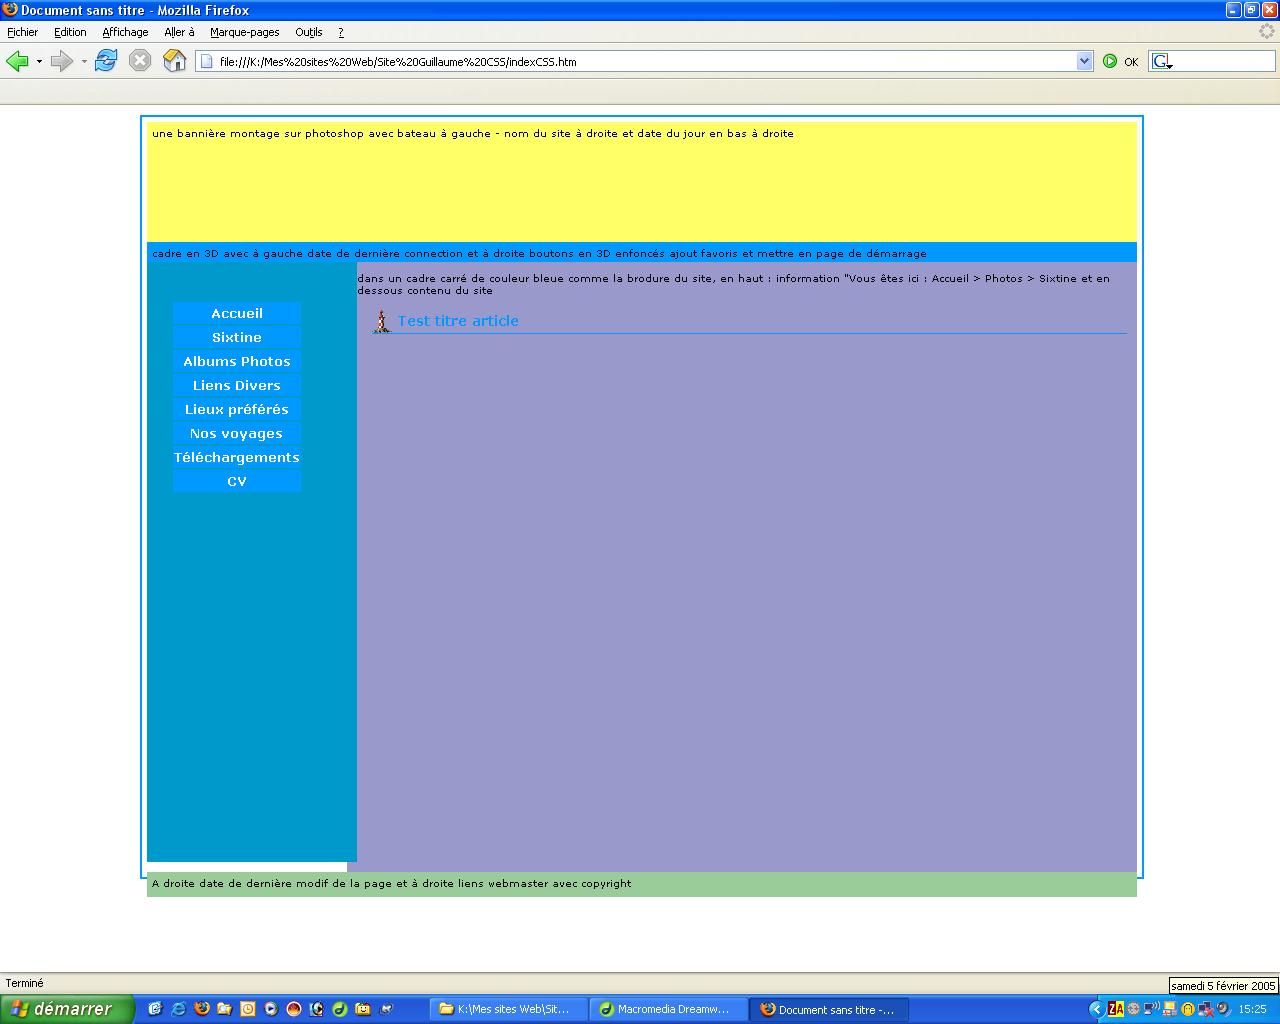Open the Albums Photos link
Viewport: 1280px width, 1024px height.
tap(237, 361)
